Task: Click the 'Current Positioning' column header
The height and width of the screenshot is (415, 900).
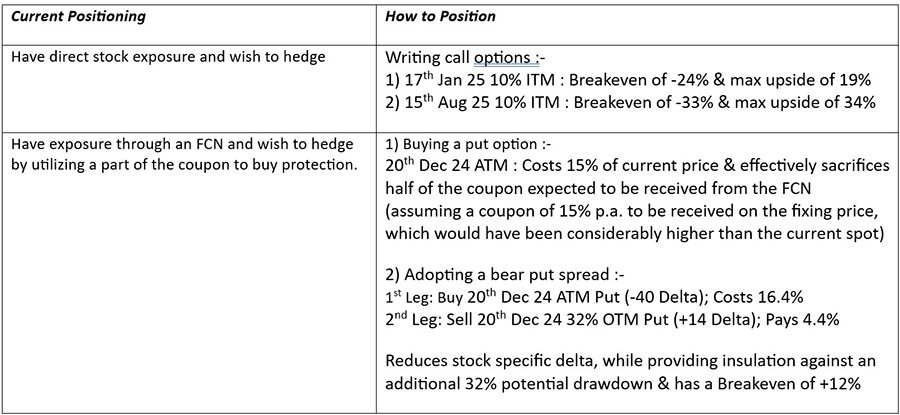Action: (78, 17)
